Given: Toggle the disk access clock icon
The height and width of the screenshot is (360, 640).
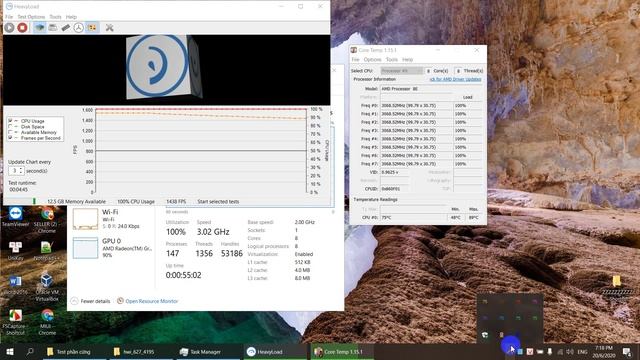Looking at the screenshot, I should pyautogui.click(x=79, y=27).
